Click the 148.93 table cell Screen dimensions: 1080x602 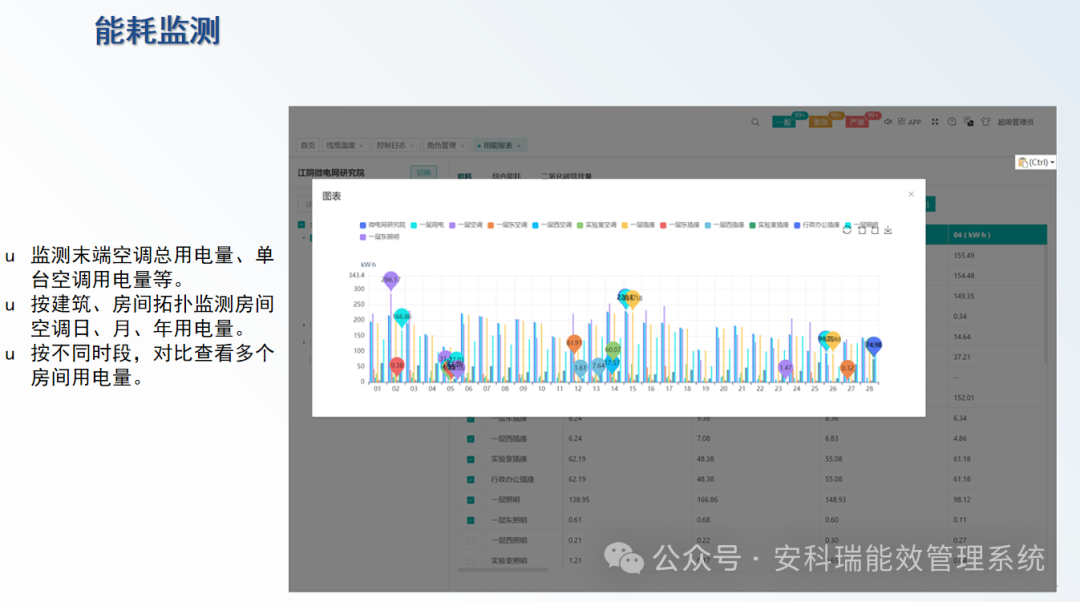[835, 500]
